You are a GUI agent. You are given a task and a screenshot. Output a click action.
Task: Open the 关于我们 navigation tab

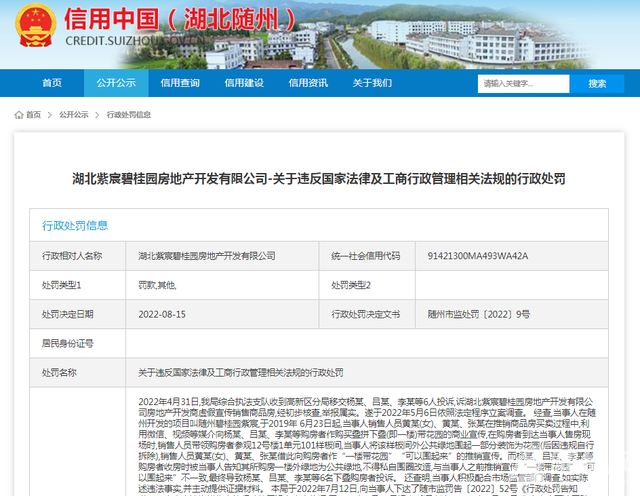[x=372, y=83]
